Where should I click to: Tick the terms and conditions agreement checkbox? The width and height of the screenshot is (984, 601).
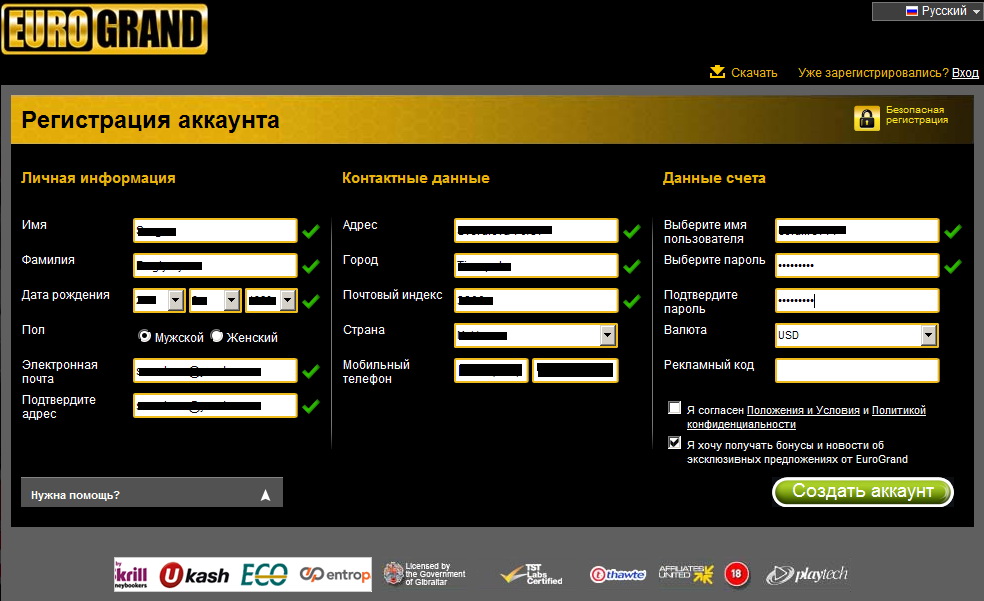click(x=675, y=408)
